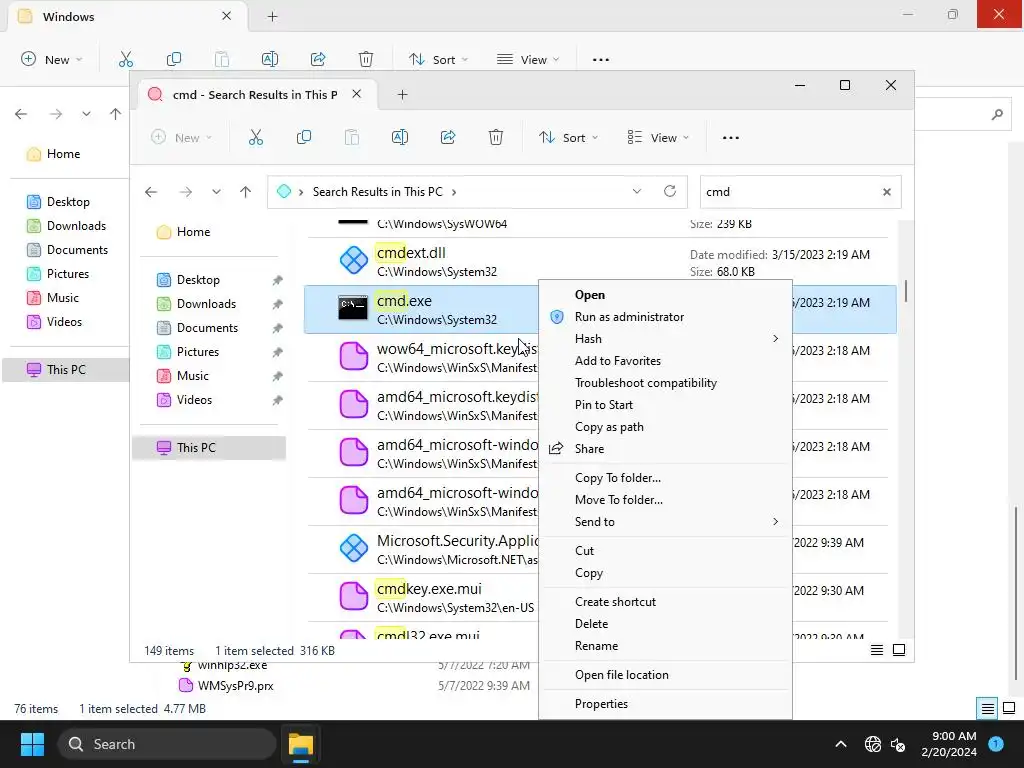Open the New dropdown in the back Windows window

pyautogui.click(x=52, y=59)
